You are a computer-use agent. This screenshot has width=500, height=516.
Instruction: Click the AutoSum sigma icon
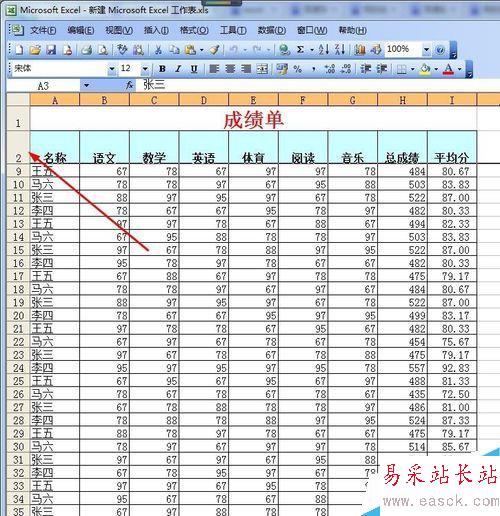(300, 50)
